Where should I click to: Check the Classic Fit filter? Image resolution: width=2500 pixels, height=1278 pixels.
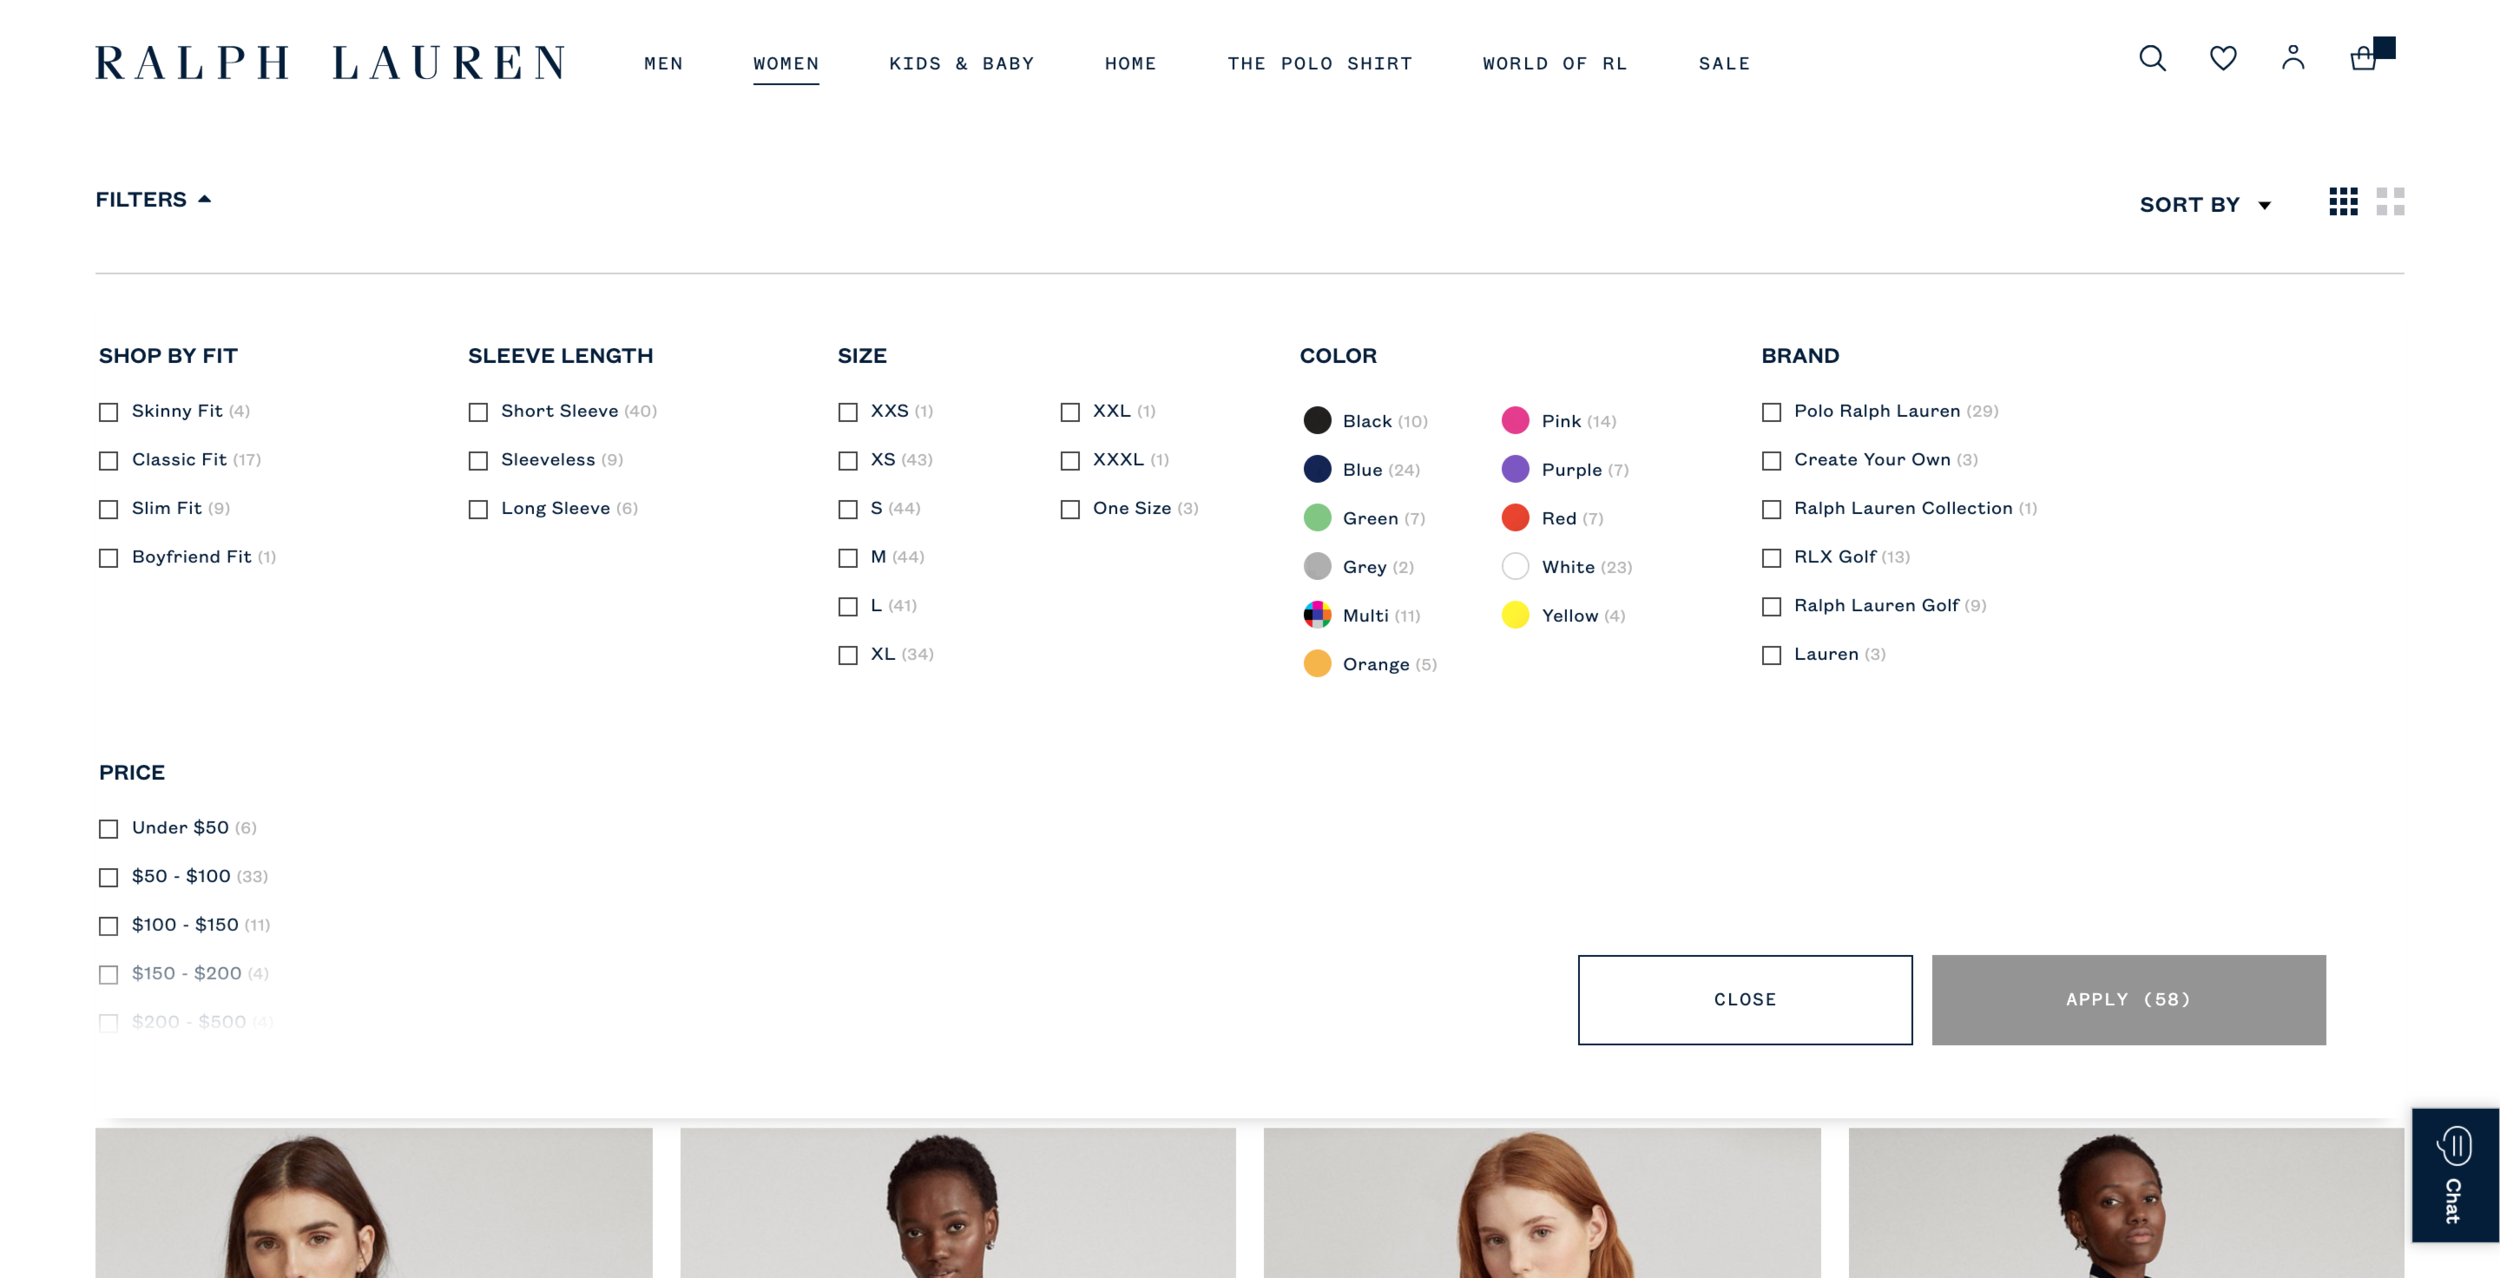(x=109, y=461)
